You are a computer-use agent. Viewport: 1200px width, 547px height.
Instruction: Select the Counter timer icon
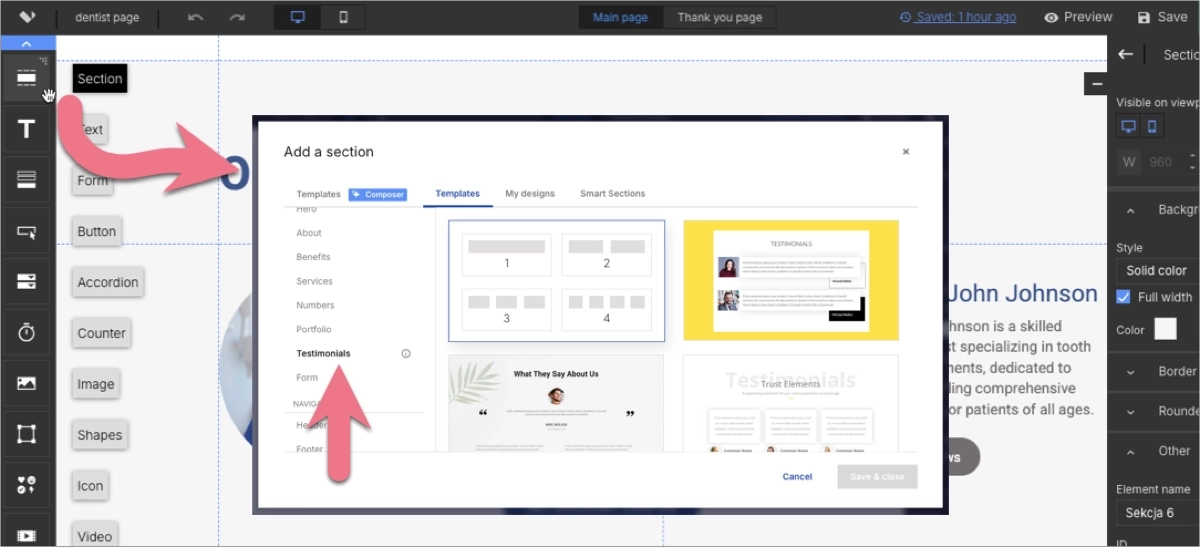click(26, 333)
